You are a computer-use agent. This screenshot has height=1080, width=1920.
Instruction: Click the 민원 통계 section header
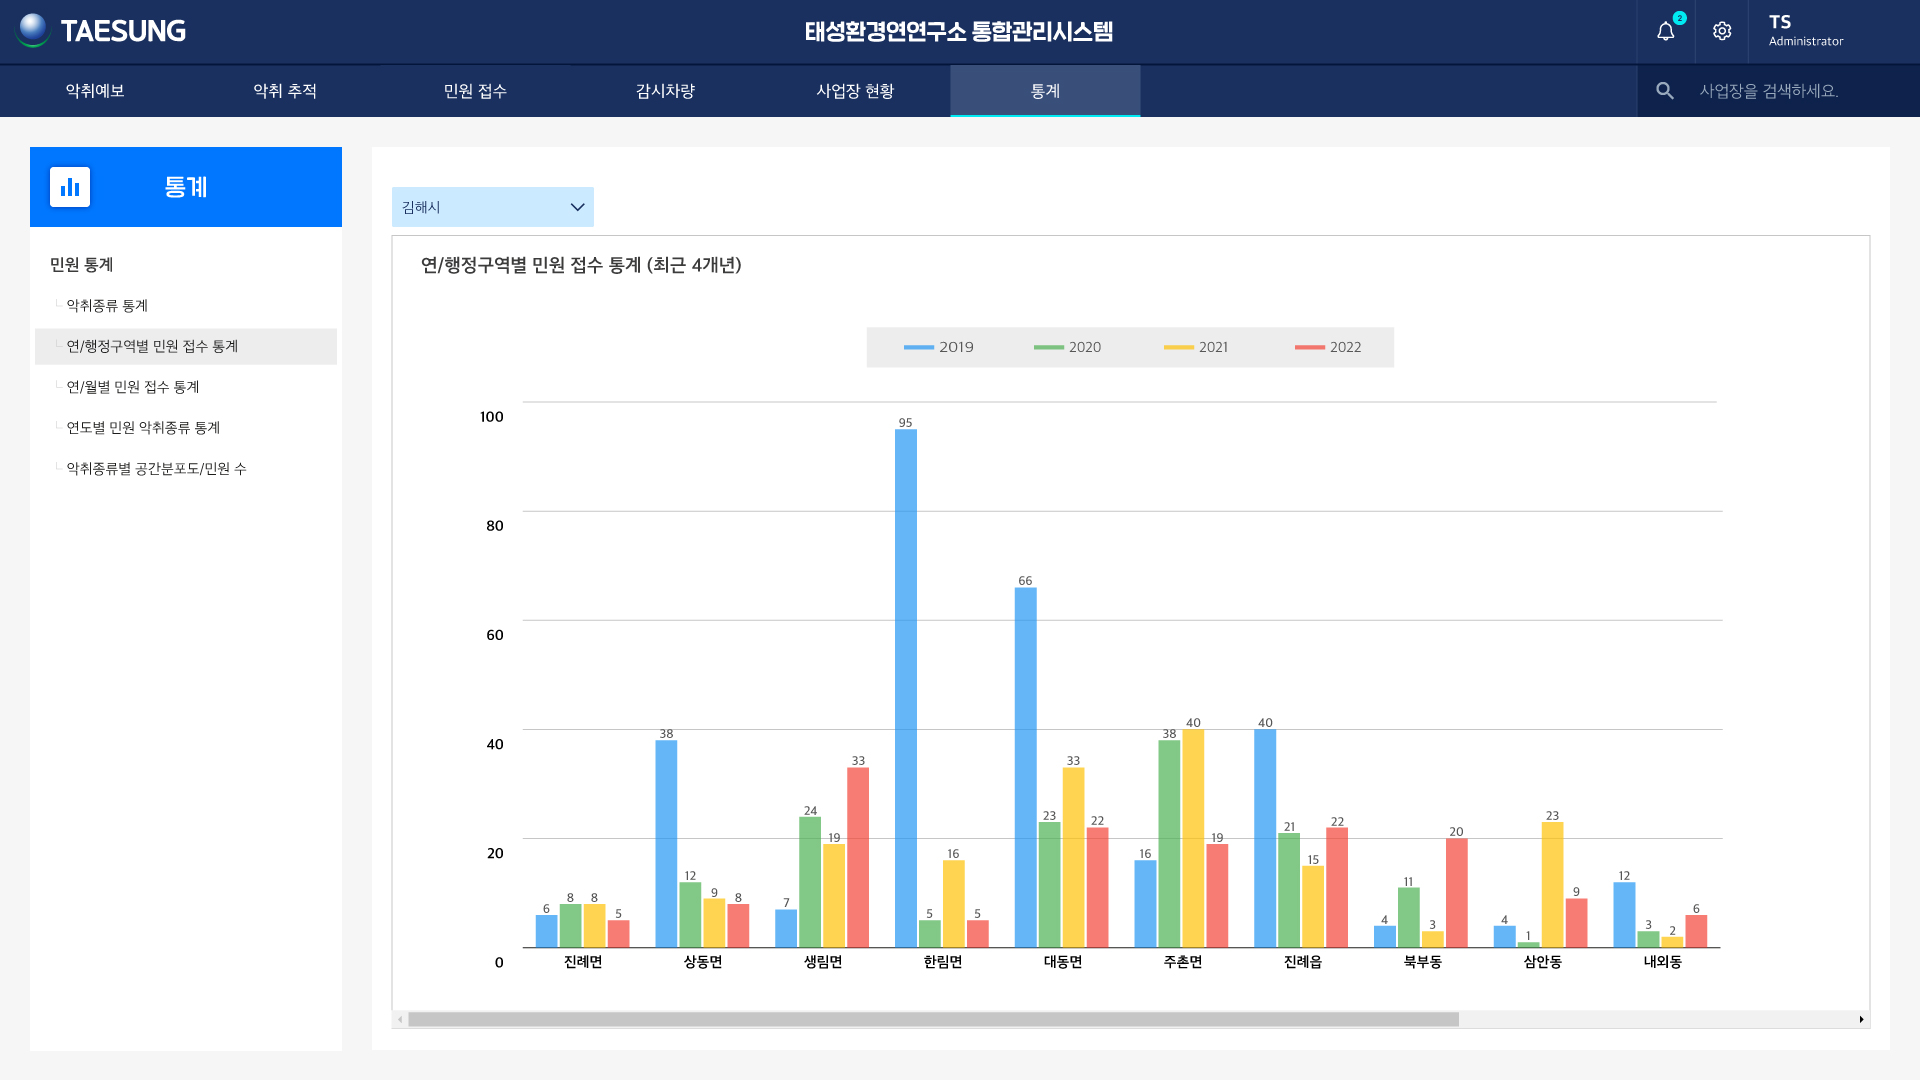82,265
